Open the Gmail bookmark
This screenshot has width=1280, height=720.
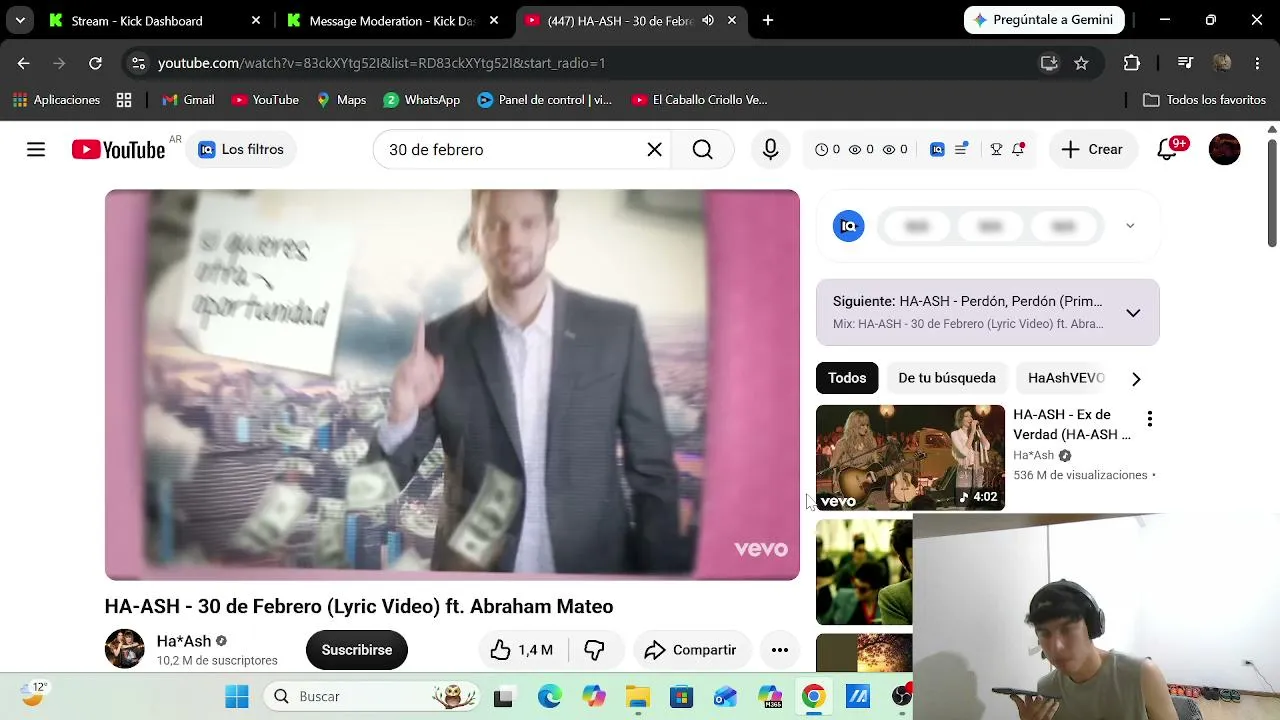tap(189, 100)
